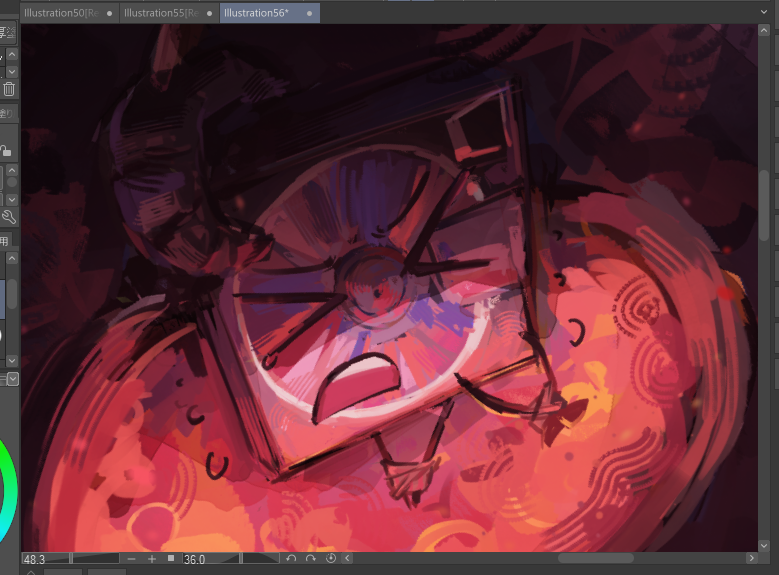
Task: Click the trash delete icon in left panel
Action: point(9,89)
